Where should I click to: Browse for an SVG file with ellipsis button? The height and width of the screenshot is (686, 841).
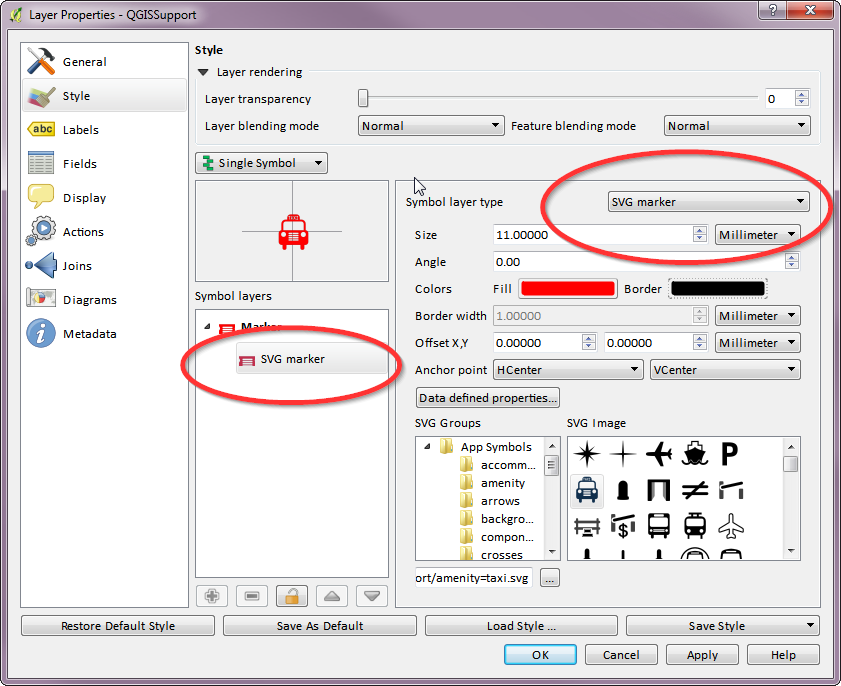pos(550,578)
